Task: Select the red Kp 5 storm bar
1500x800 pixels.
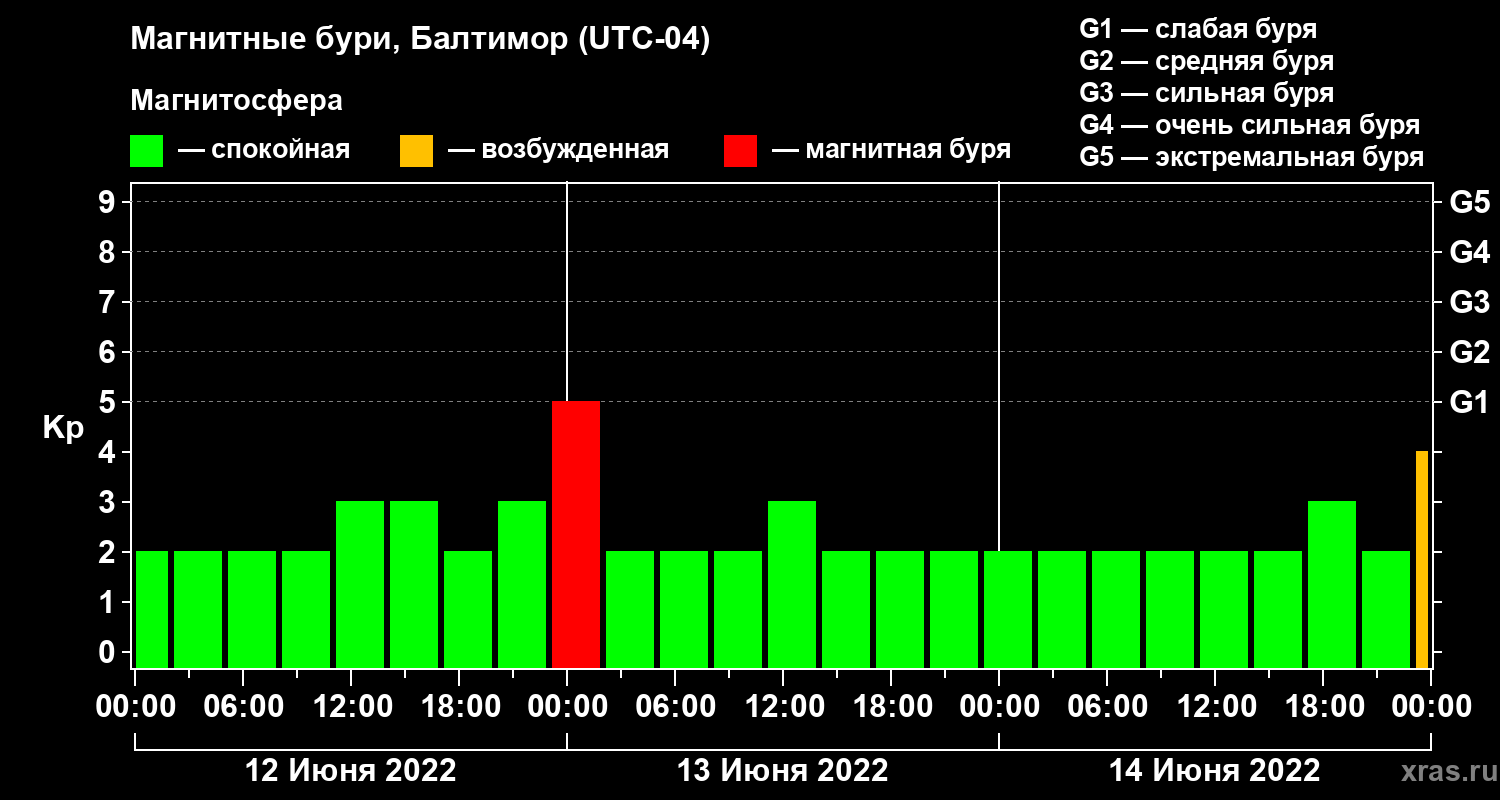Action: (x=576, y=534)
